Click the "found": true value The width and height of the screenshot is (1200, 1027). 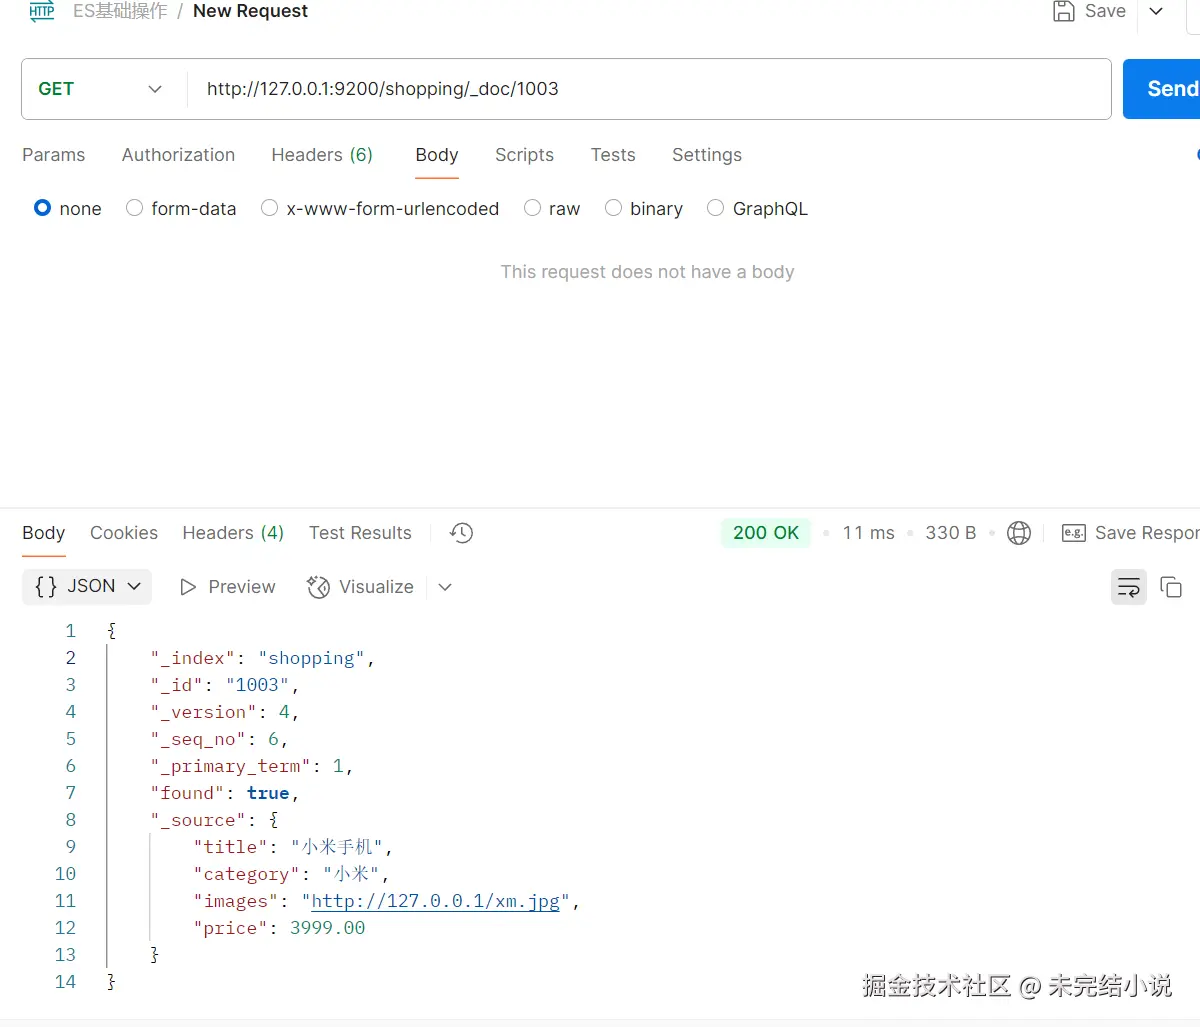pyautogui.click(x=268, y=793)
